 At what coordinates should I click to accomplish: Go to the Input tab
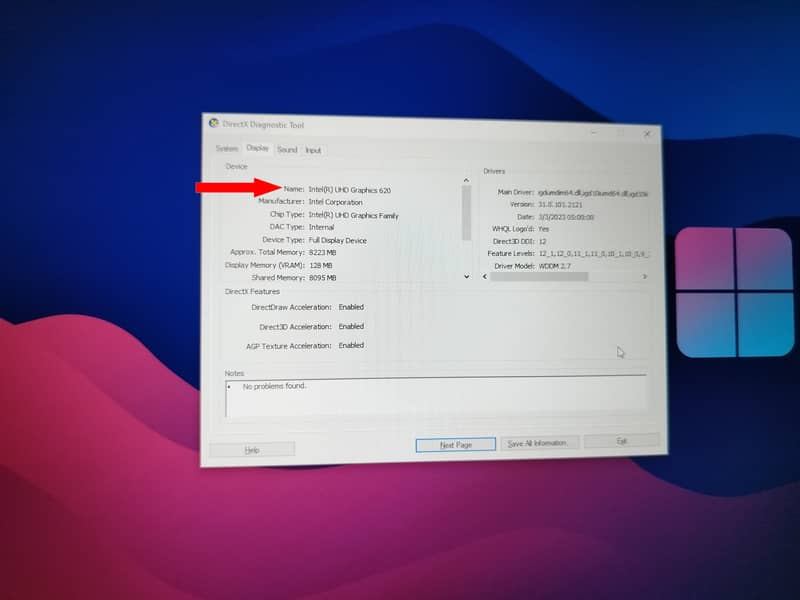313,151
